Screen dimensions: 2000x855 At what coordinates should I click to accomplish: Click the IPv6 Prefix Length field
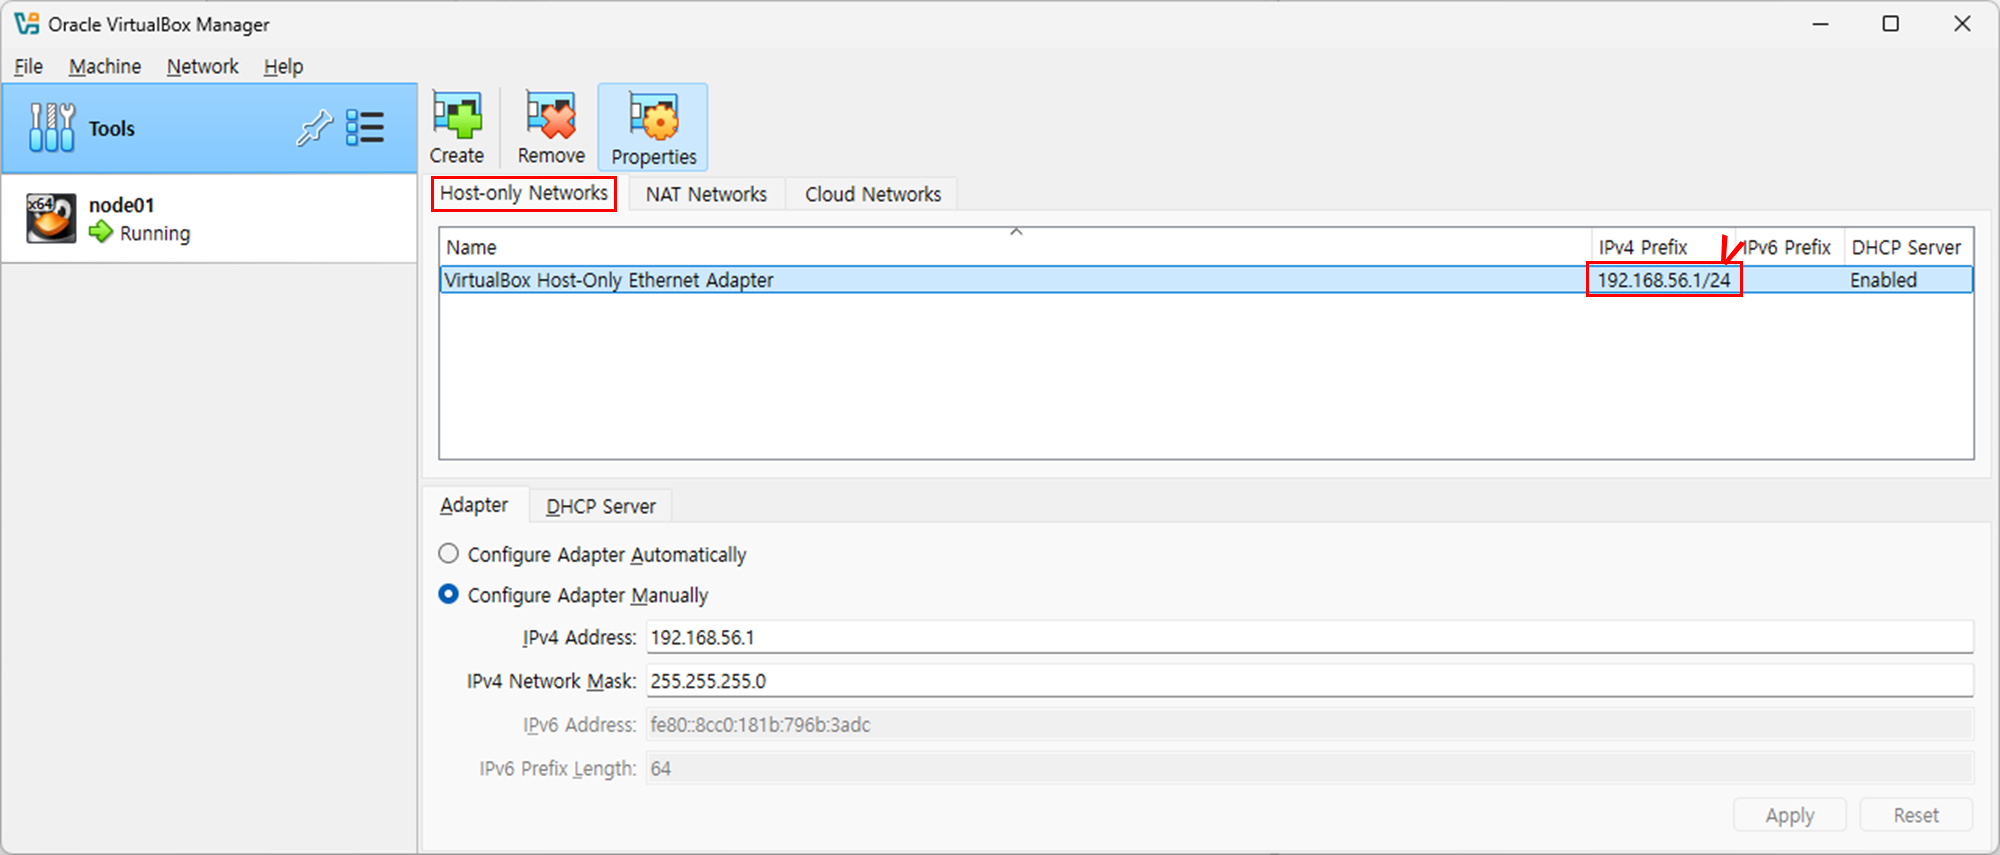(1310, 769)
